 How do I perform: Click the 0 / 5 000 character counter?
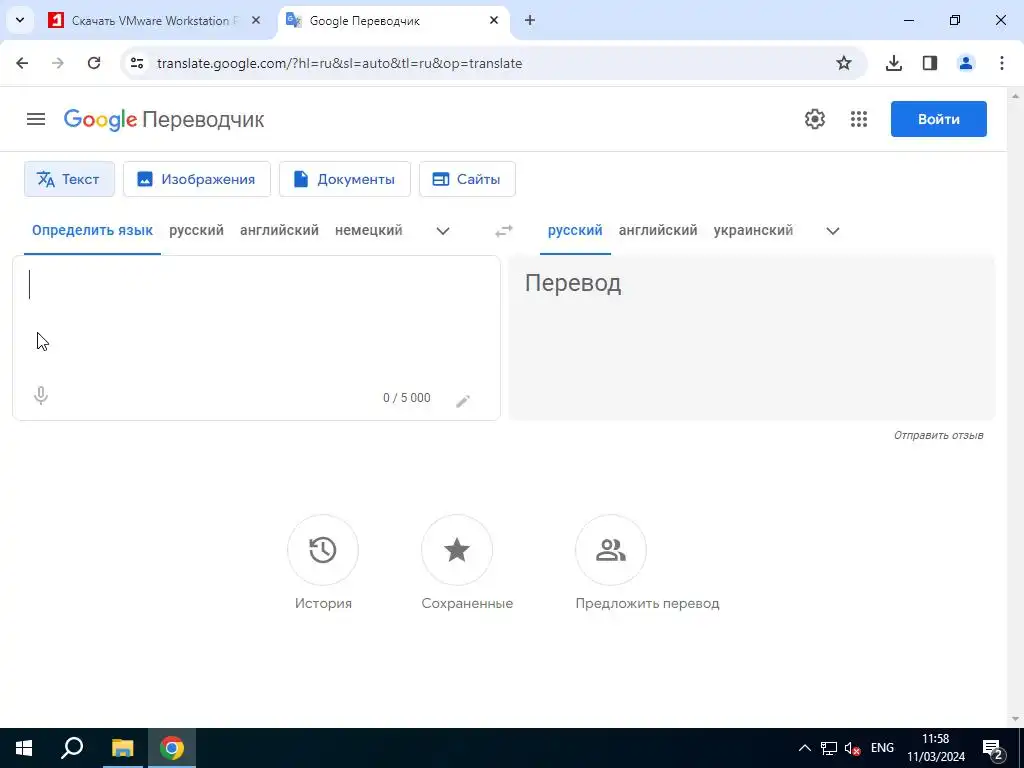pos(407,398)
